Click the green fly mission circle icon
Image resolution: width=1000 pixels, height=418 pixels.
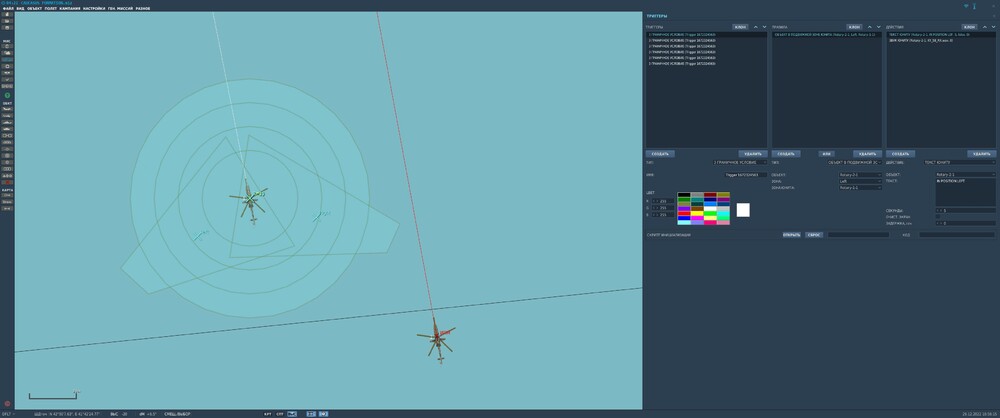point(7,95)
